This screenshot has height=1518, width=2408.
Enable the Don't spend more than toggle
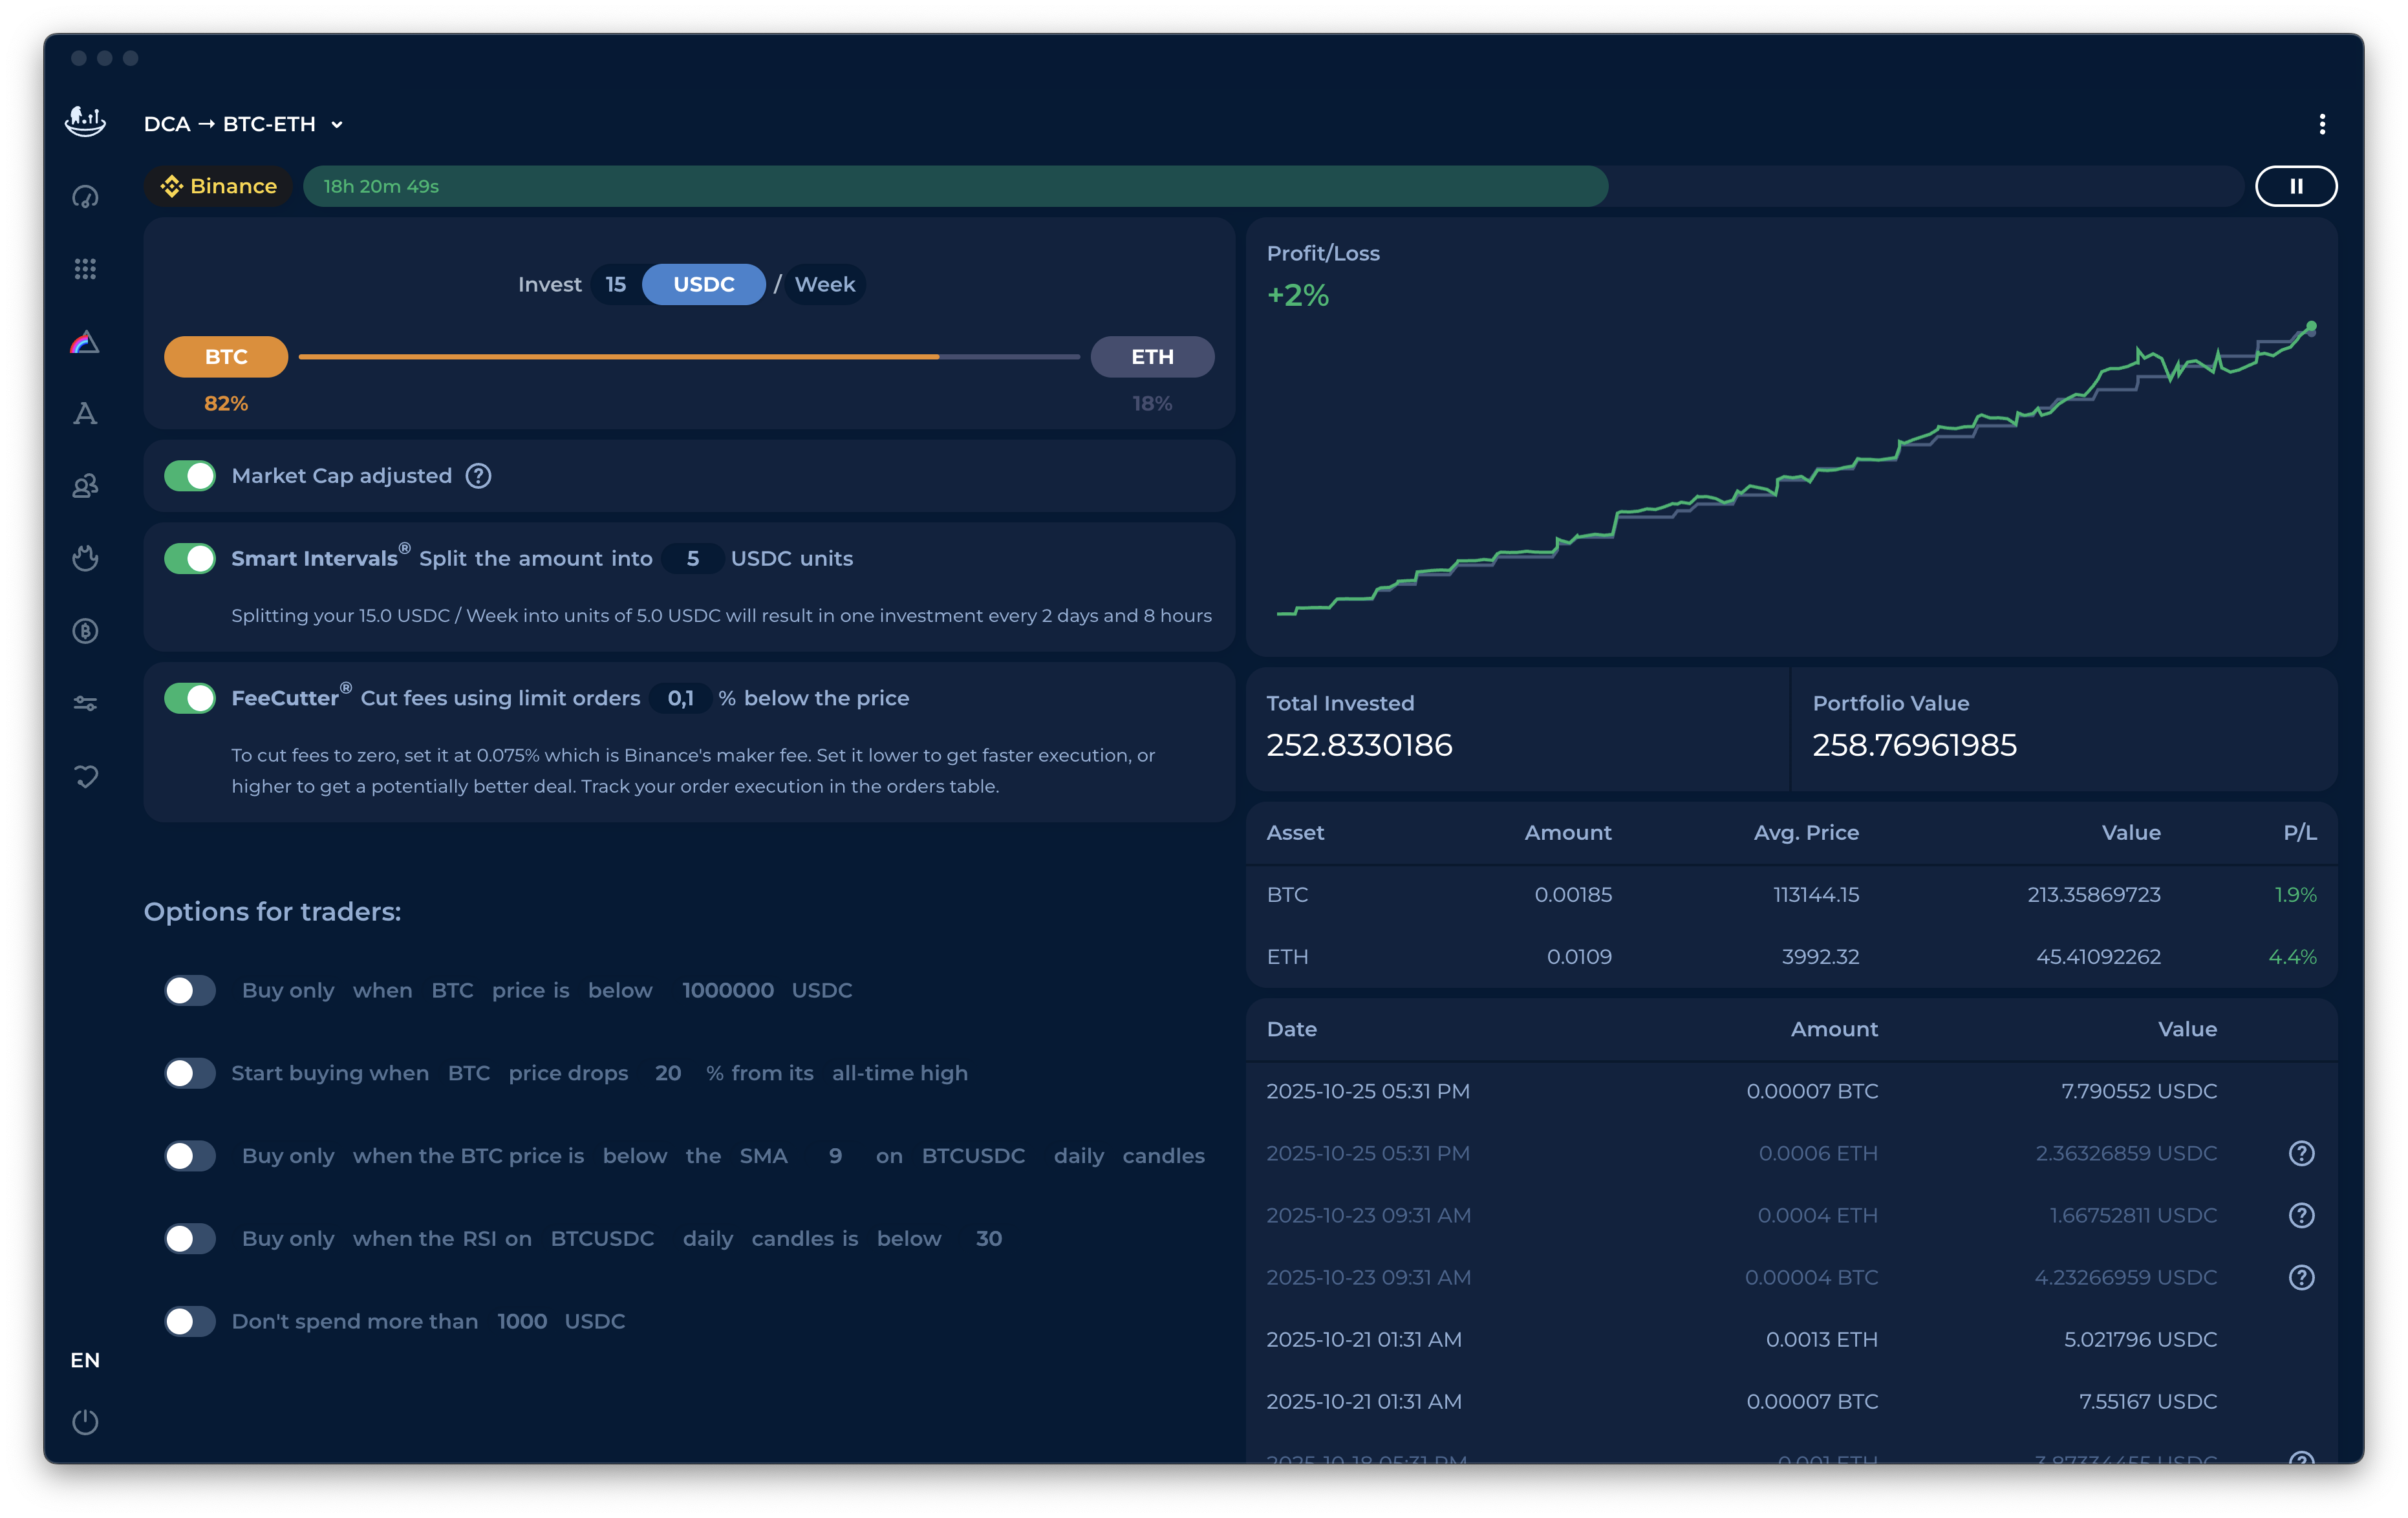[x=190, y=1321]
